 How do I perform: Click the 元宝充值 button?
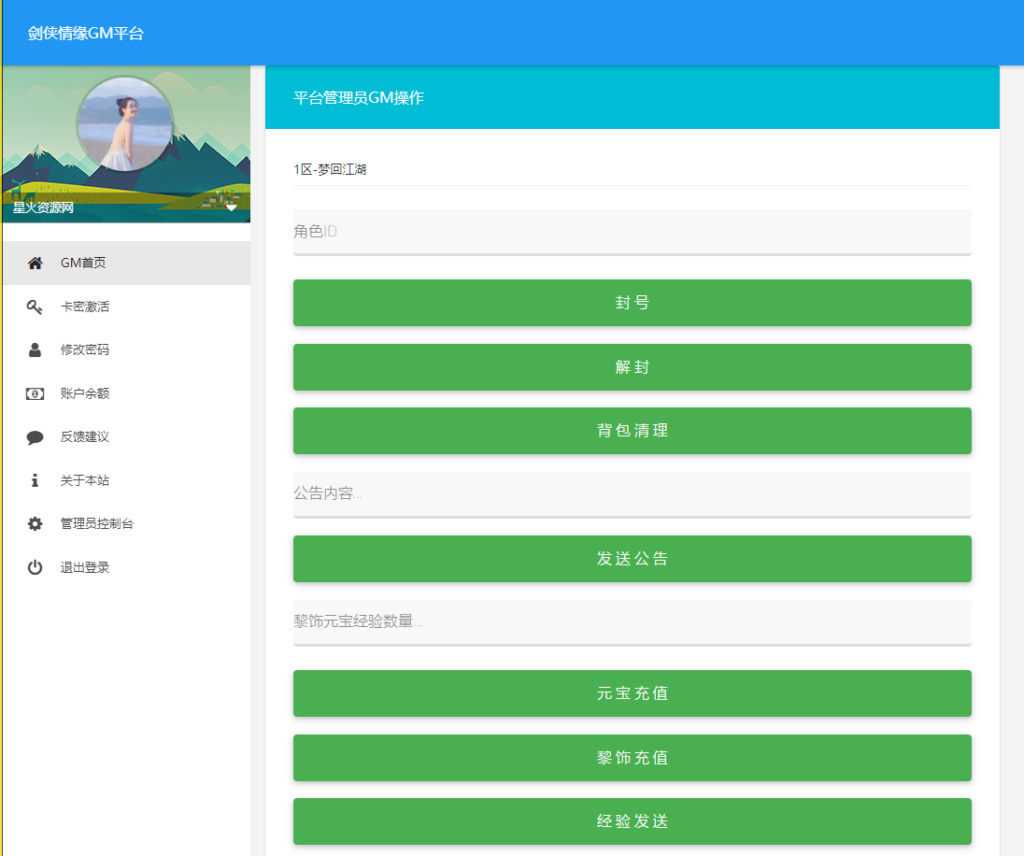coord(631,693)
